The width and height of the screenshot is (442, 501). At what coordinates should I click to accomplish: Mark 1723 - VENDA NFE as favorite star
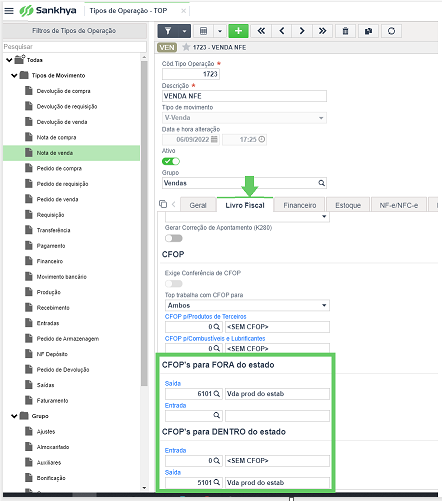186,47
